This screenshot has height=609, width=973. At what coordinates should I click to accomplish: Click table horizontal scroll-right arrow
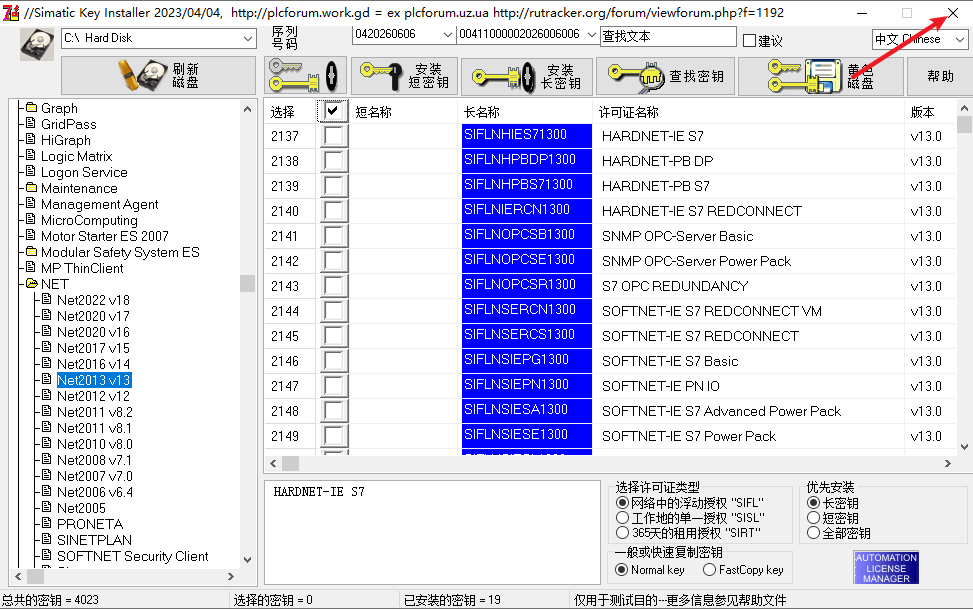pos(948,463)
